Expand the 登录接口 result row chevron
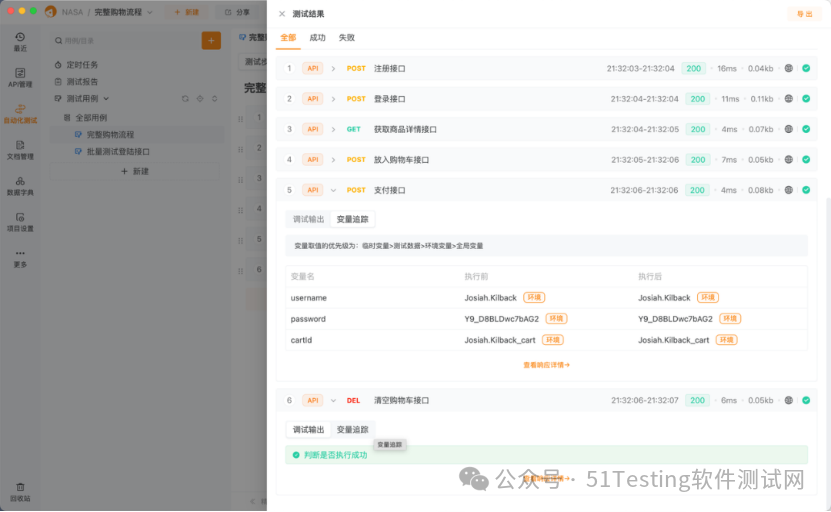831x512 pixels. (x=333, y=99)
